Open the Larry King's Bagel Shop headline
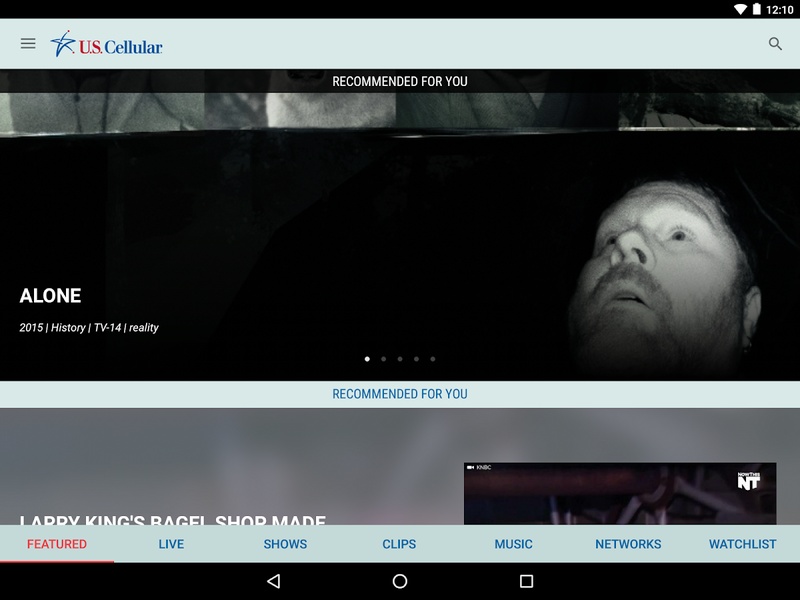 172,519
